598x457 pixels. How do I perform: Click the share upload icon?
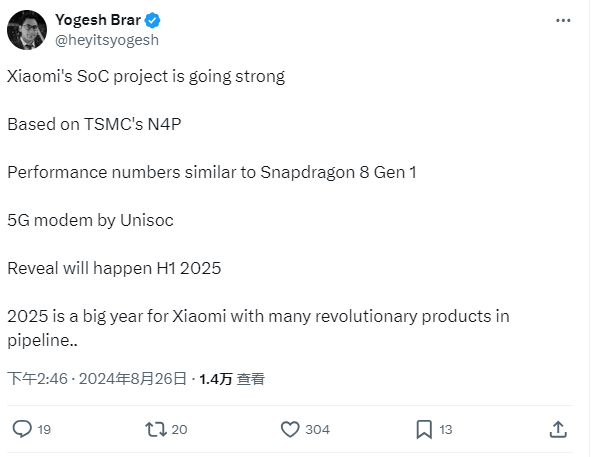[558, 429]
